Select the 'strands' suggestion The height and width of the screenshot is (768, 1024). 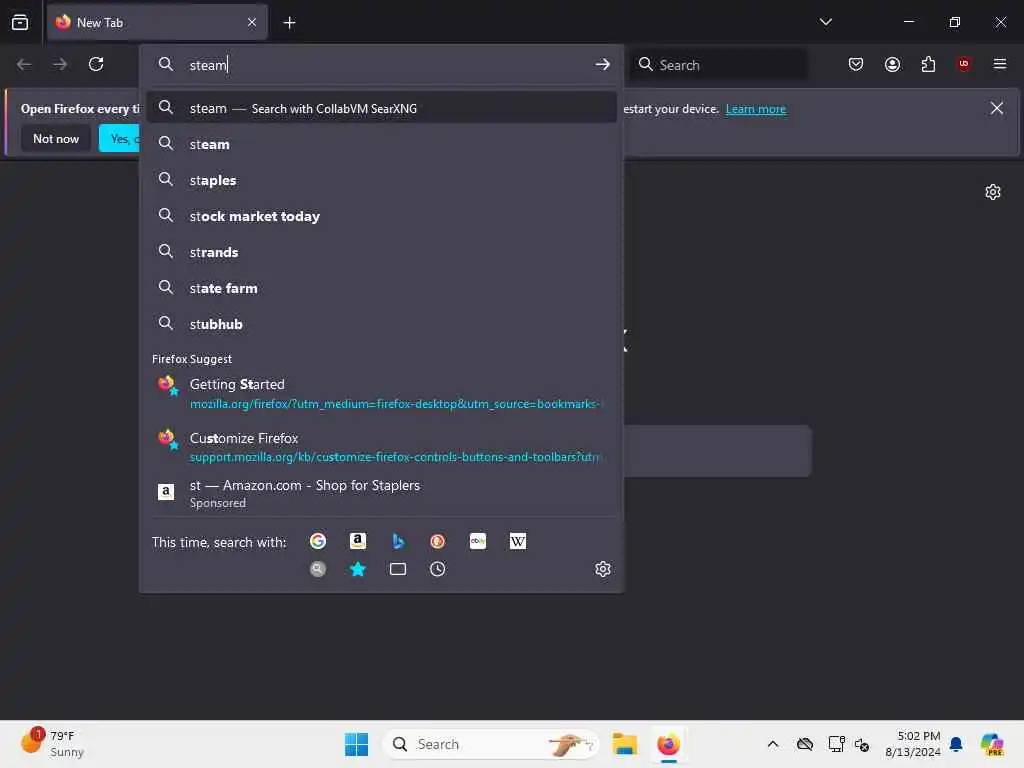point(381,251)
